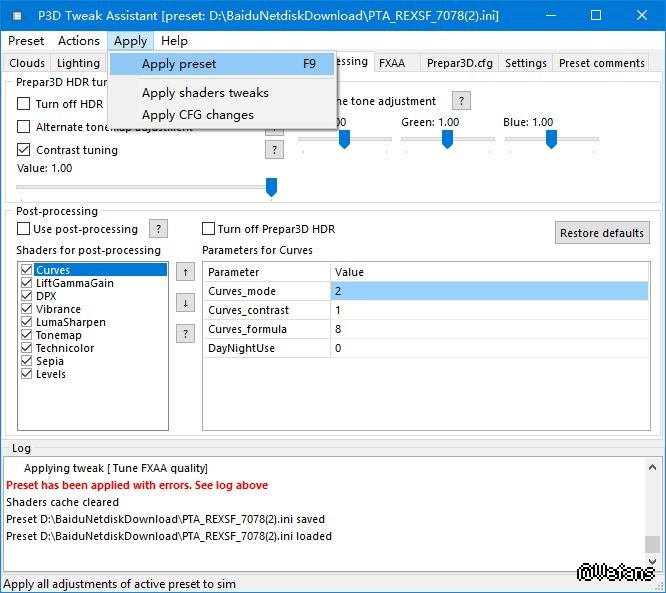Enable the Turn off HDR checkbox
The image size is (666, 593).
click(24, 104)
